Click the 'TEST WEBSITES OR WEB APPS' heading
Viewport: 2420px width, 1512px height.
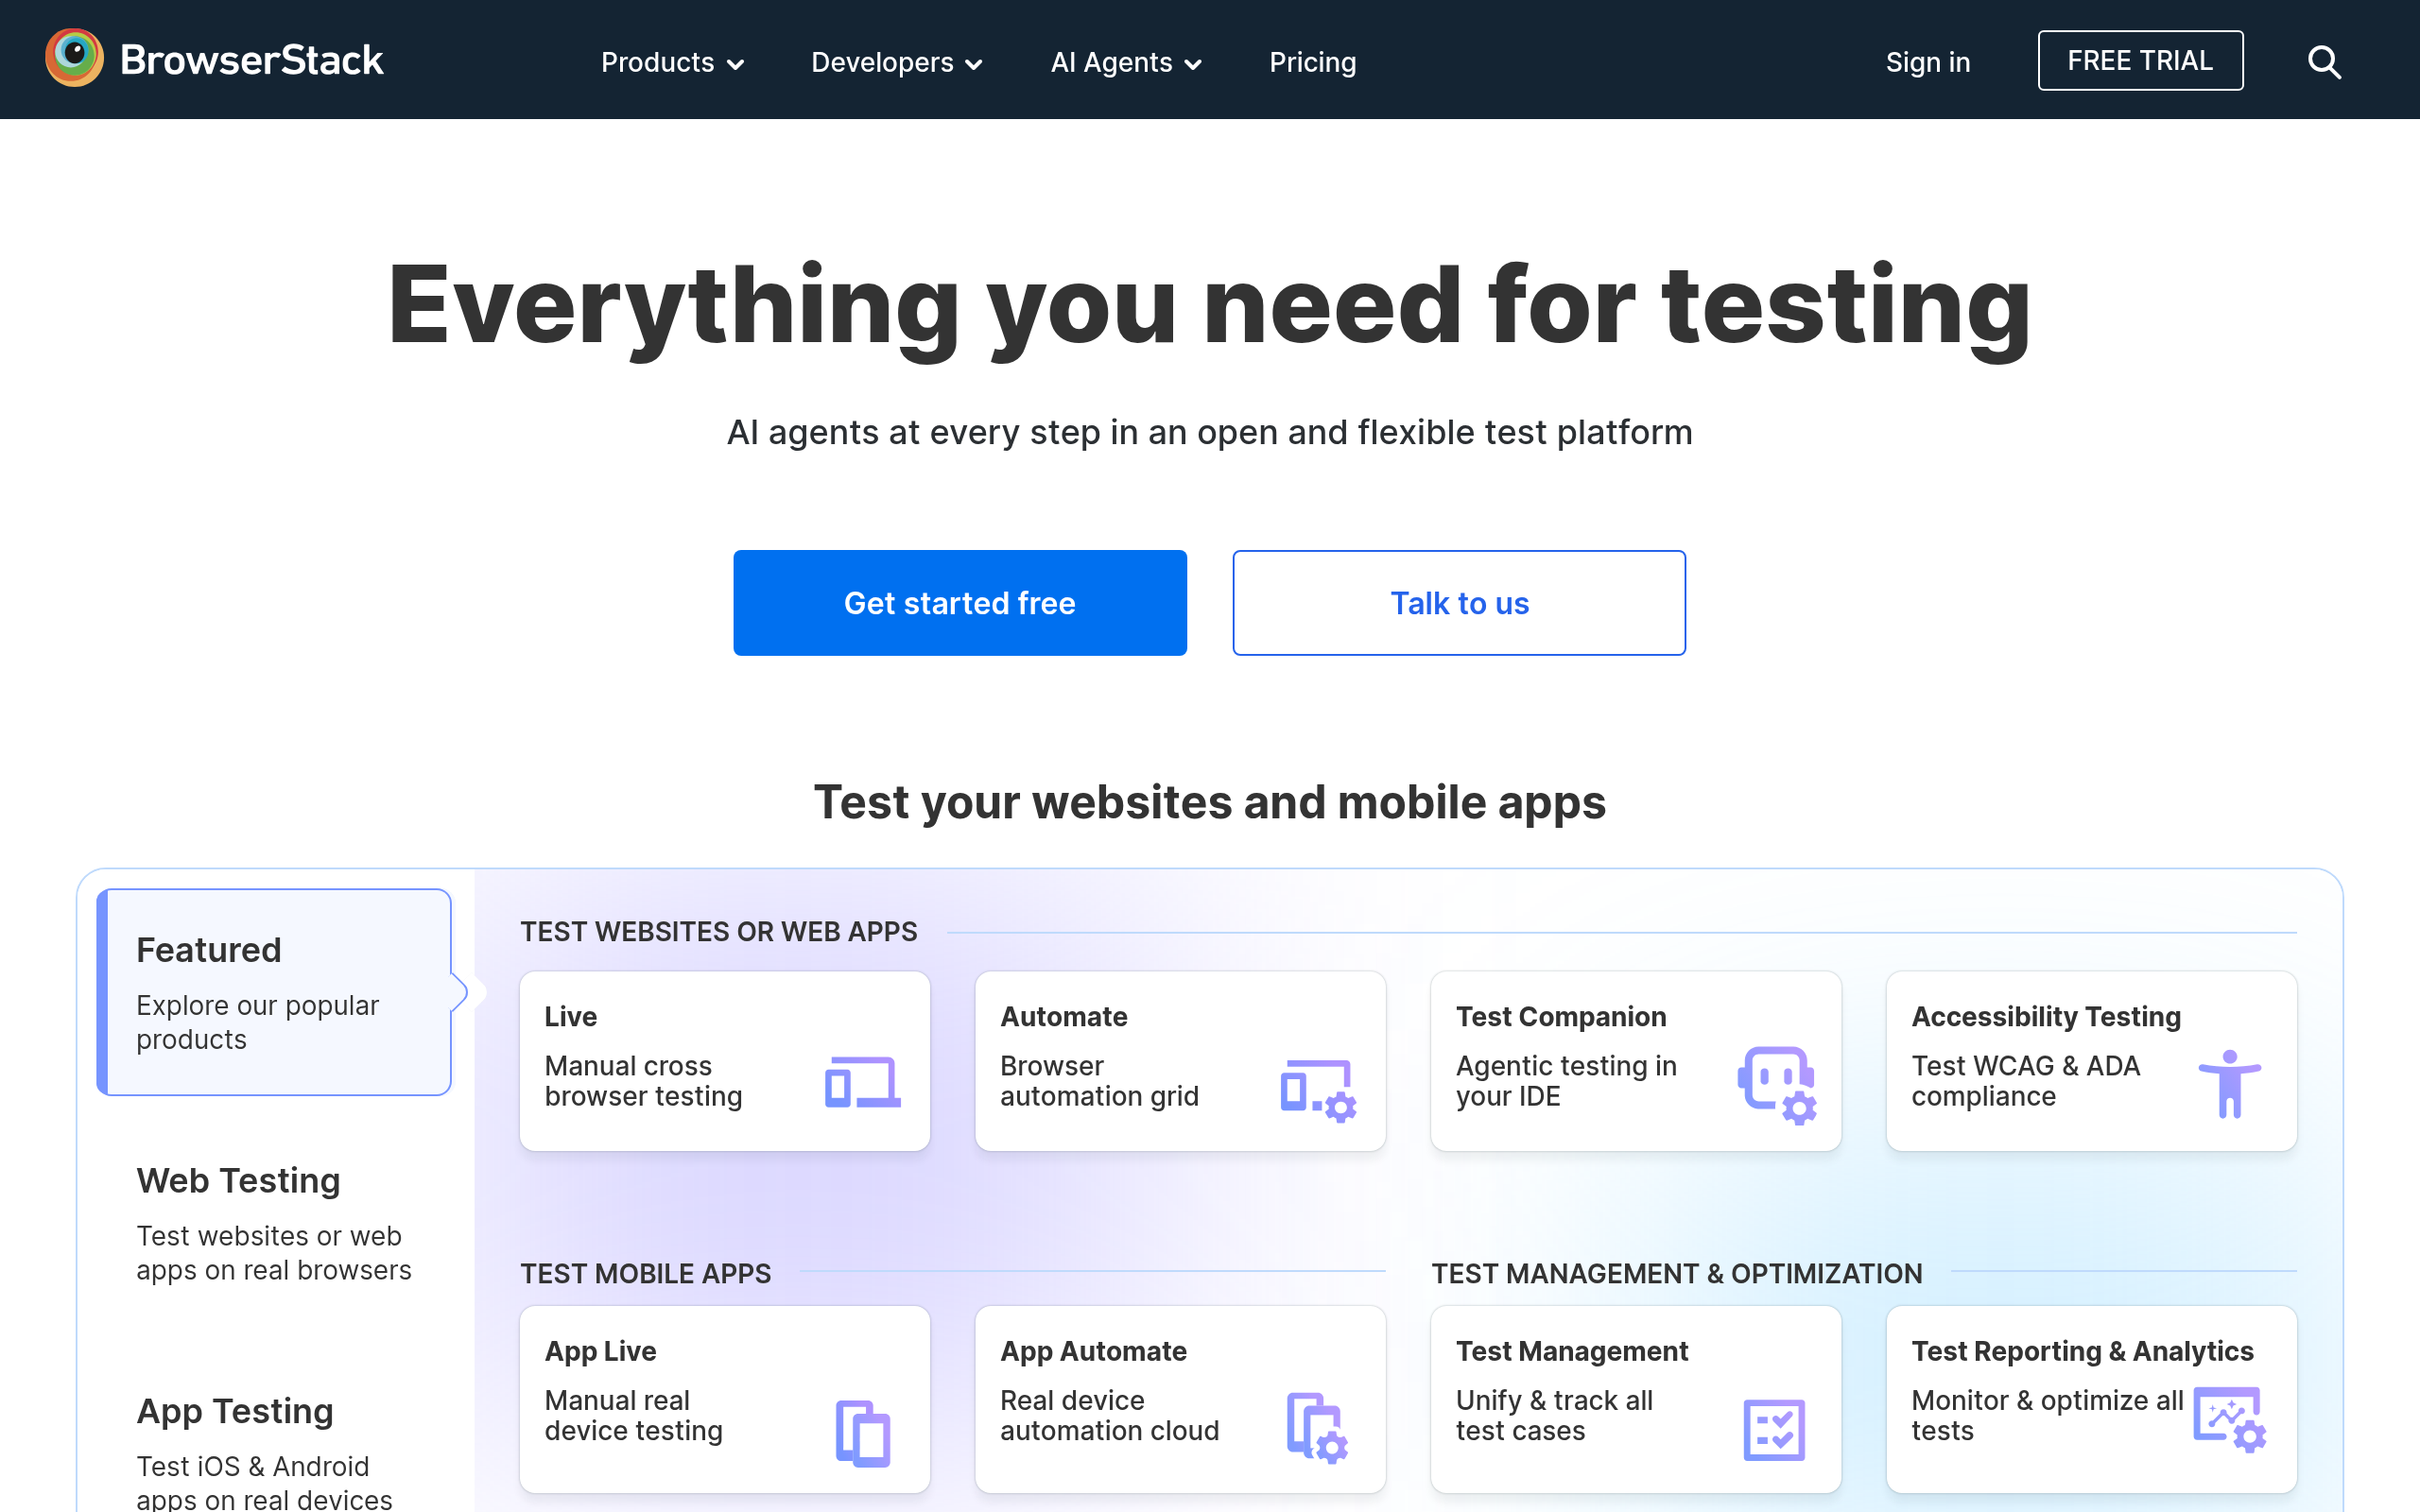(x=718, y=932)
